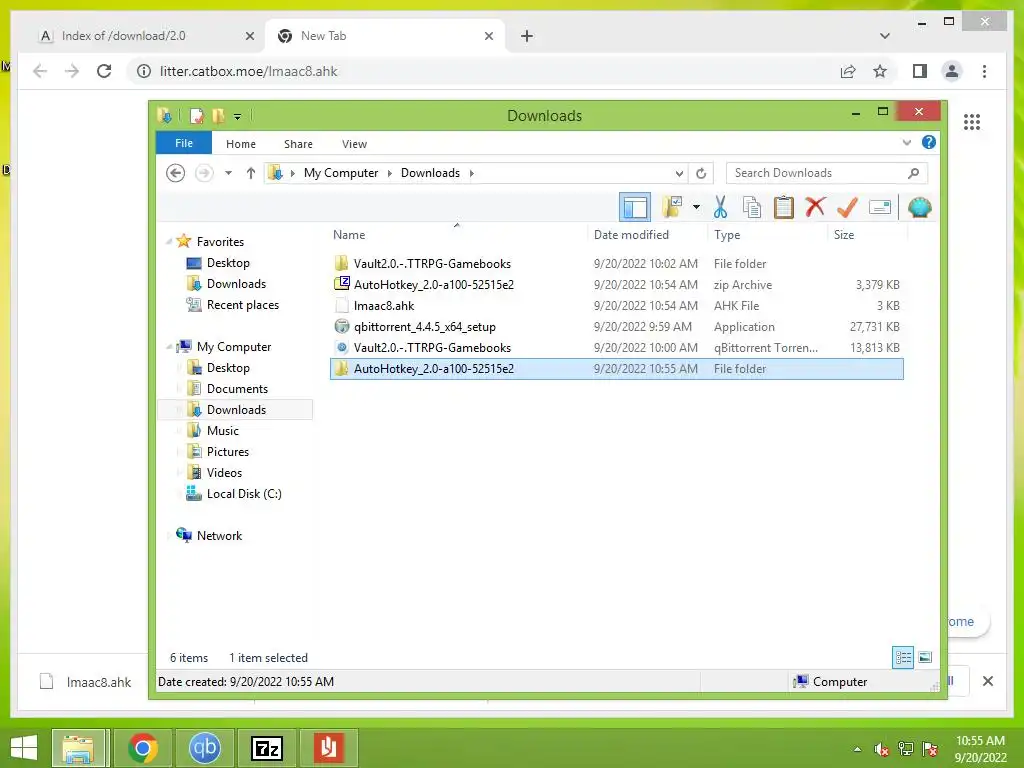1024x768 pixels.
Task: Select the Vault2.0.-.TTRPG-Gamebooks folder
Action: (617, 264)
